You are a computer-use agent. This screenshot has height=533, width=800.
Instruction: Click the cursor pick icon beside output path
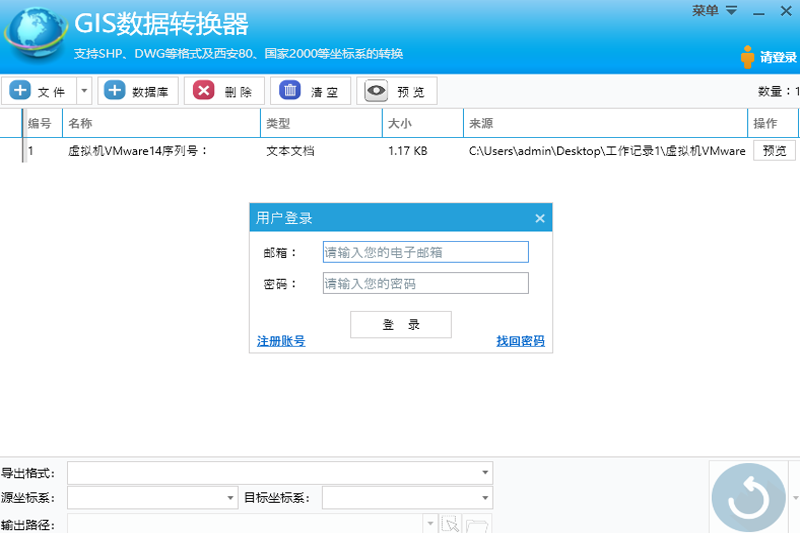[x=451, y=524]
